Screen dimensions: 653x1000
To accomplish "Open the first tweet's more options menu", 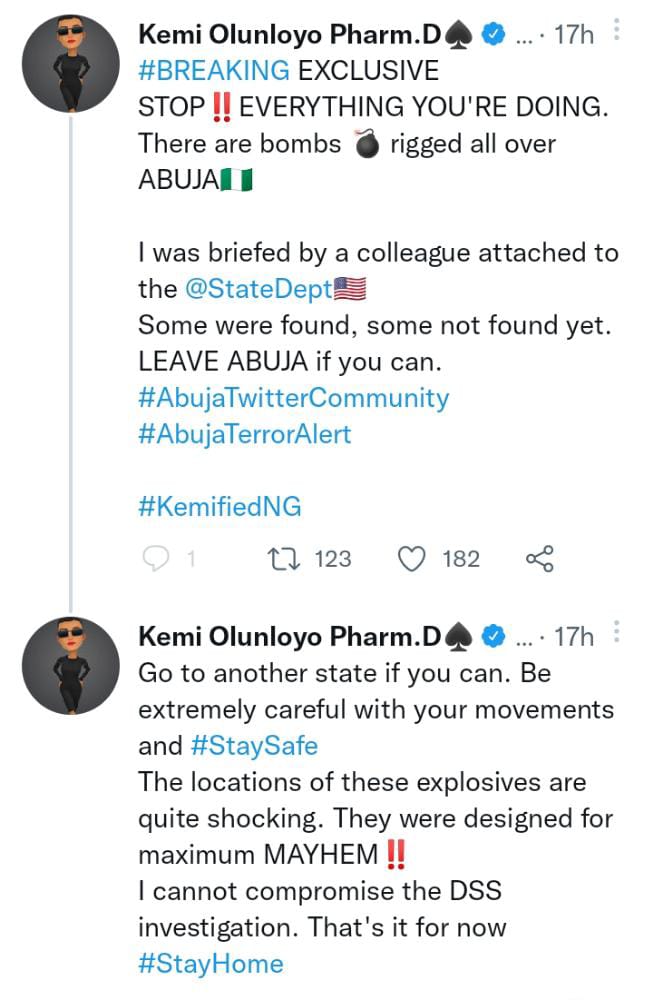I will 616,33.
